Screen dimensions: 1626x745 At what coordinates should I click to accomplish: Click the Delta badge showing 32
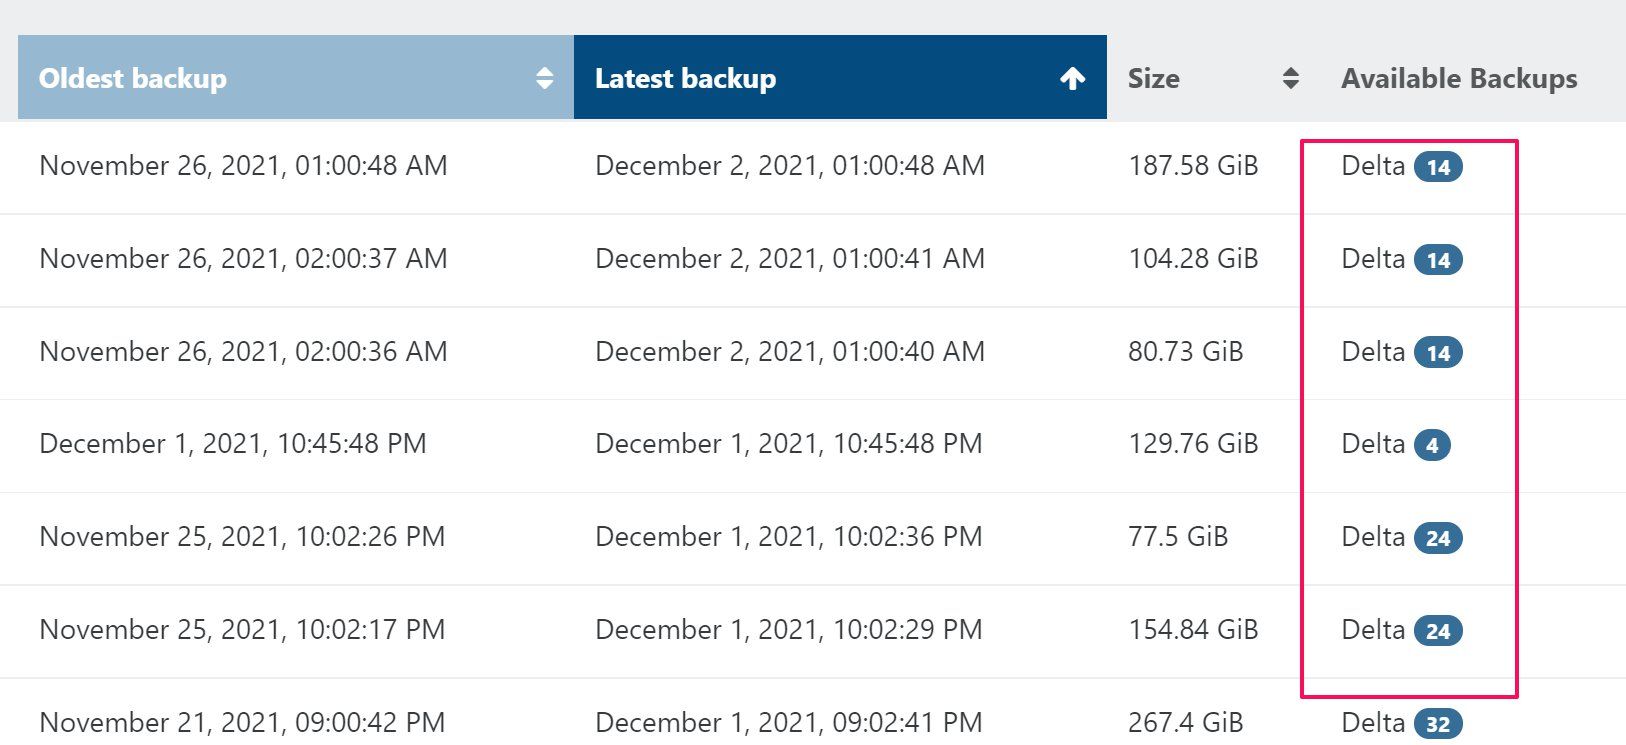tap(1437, 724)
